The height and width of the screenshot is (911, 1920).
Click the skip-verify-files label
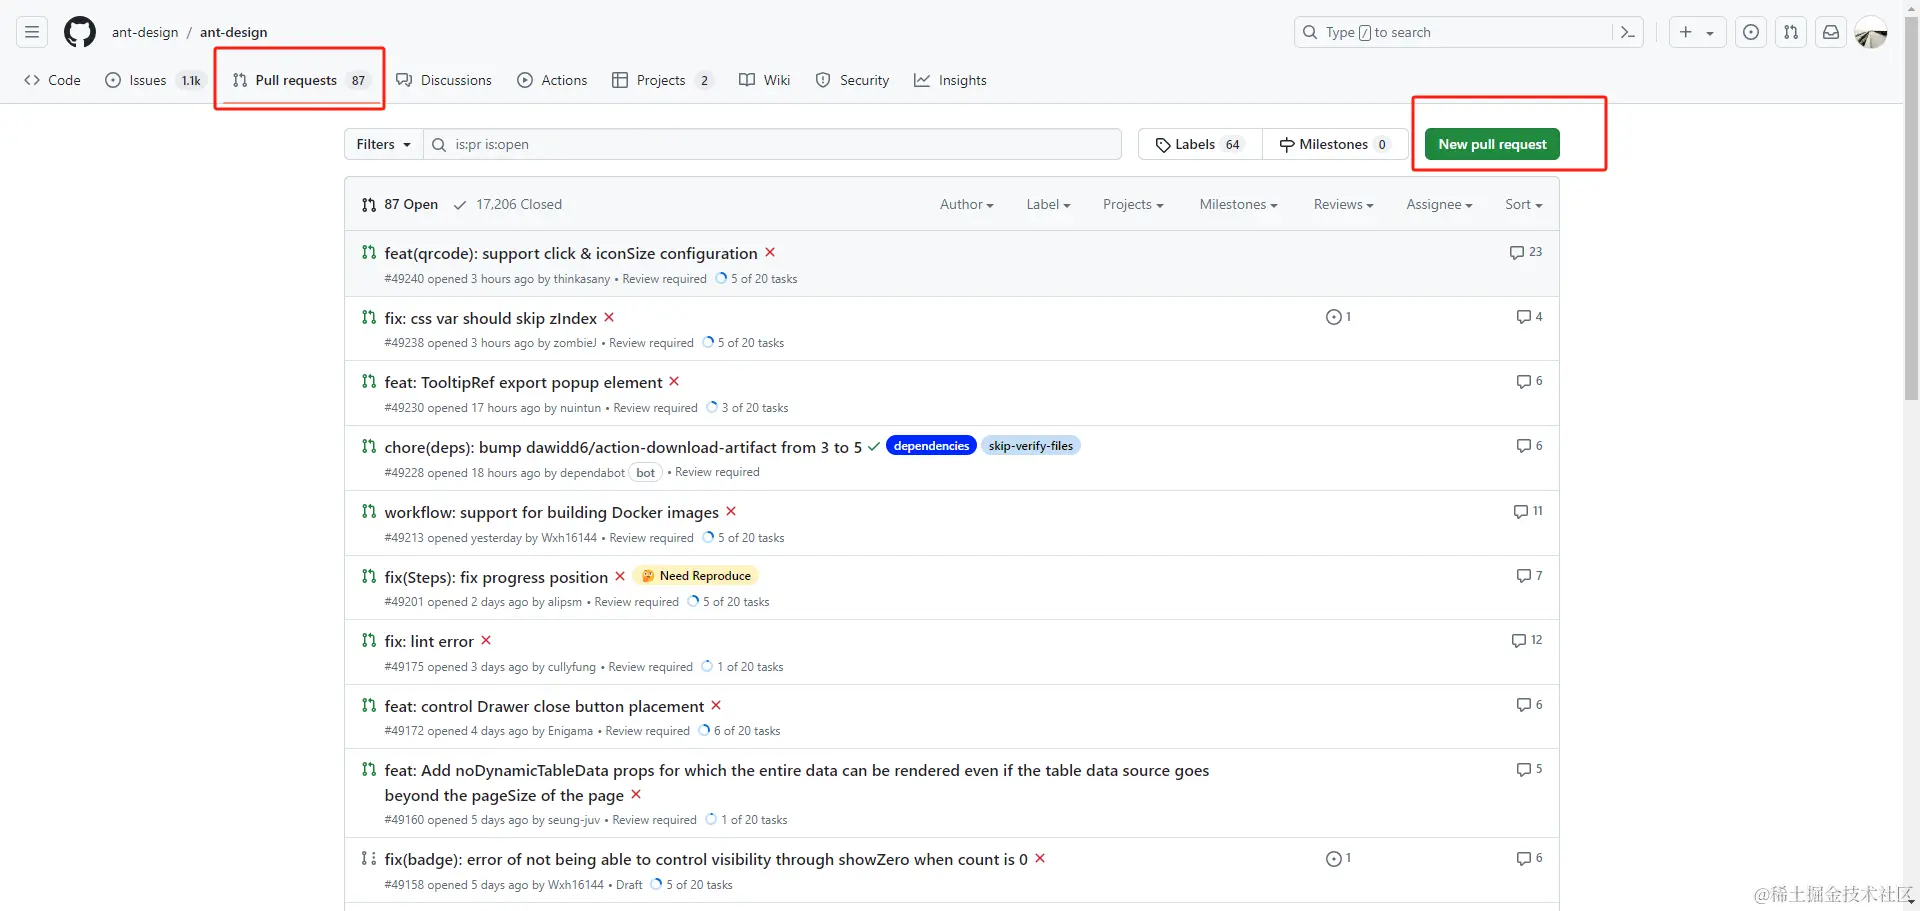(x=1031, y=446)
